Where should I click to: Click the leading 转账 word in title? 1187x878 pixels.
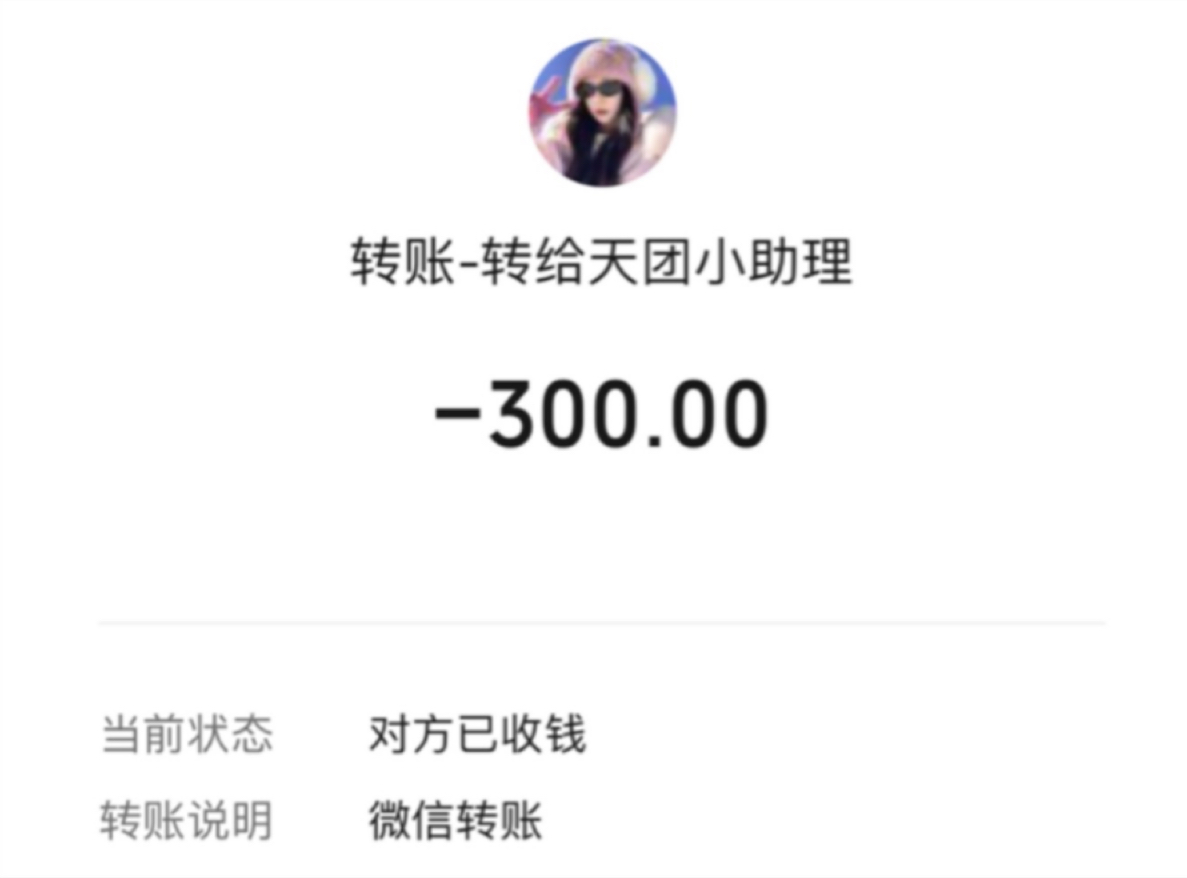coord(403,262)
